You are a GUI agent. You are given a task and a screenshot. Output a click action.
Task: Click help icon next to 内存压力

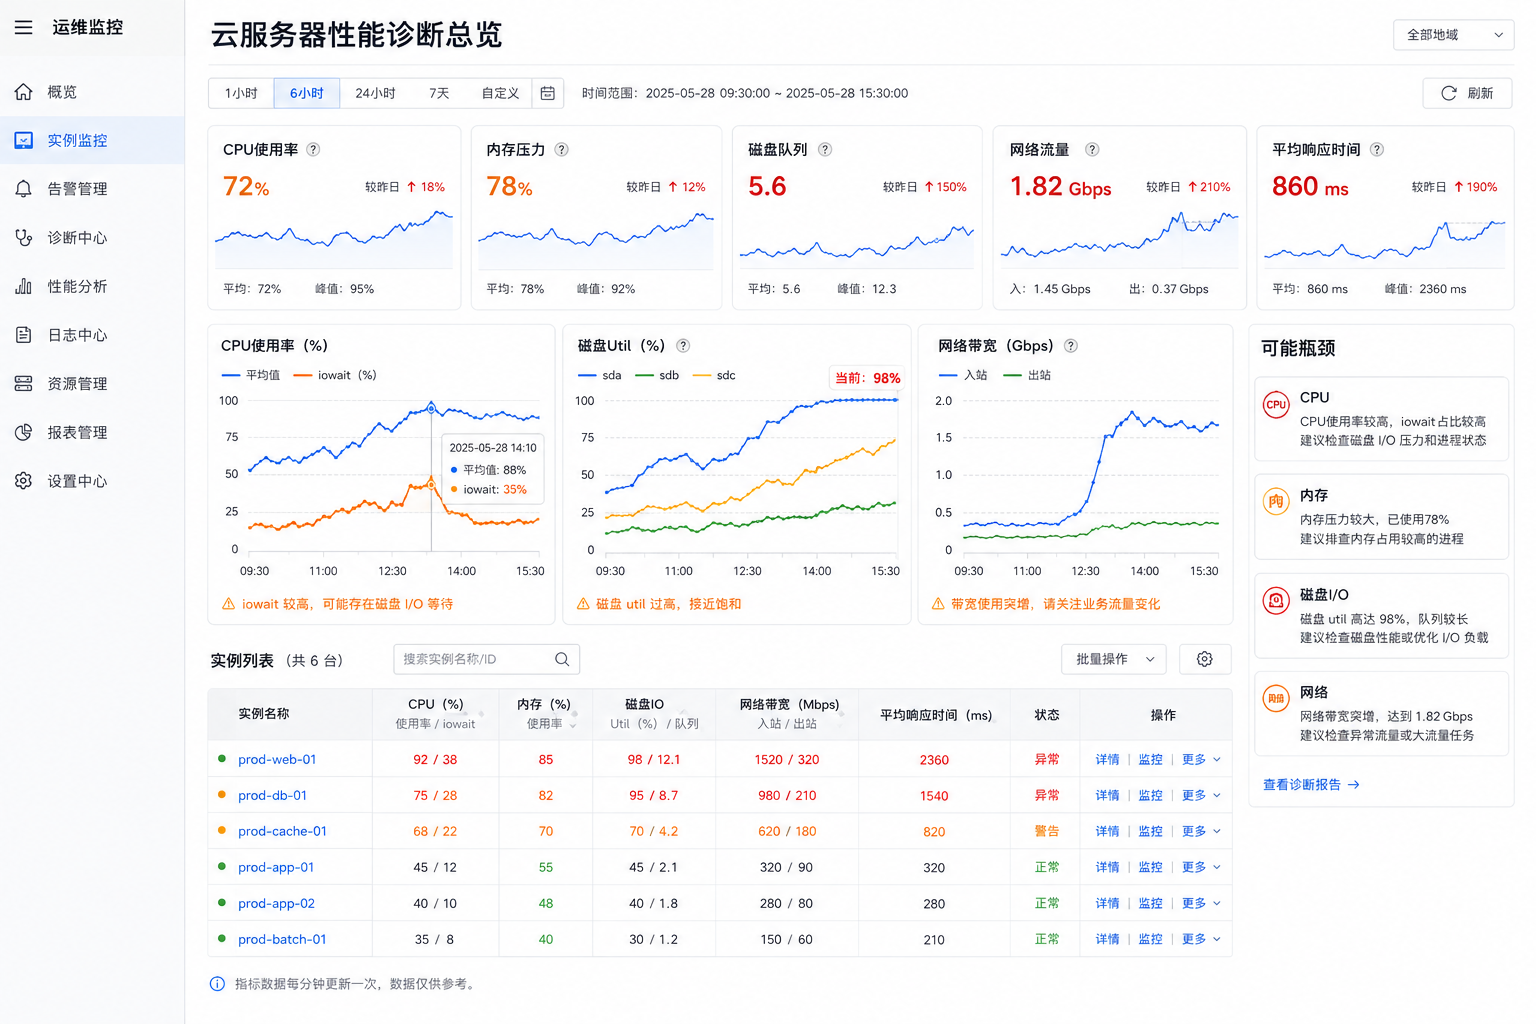pos(562,149)
